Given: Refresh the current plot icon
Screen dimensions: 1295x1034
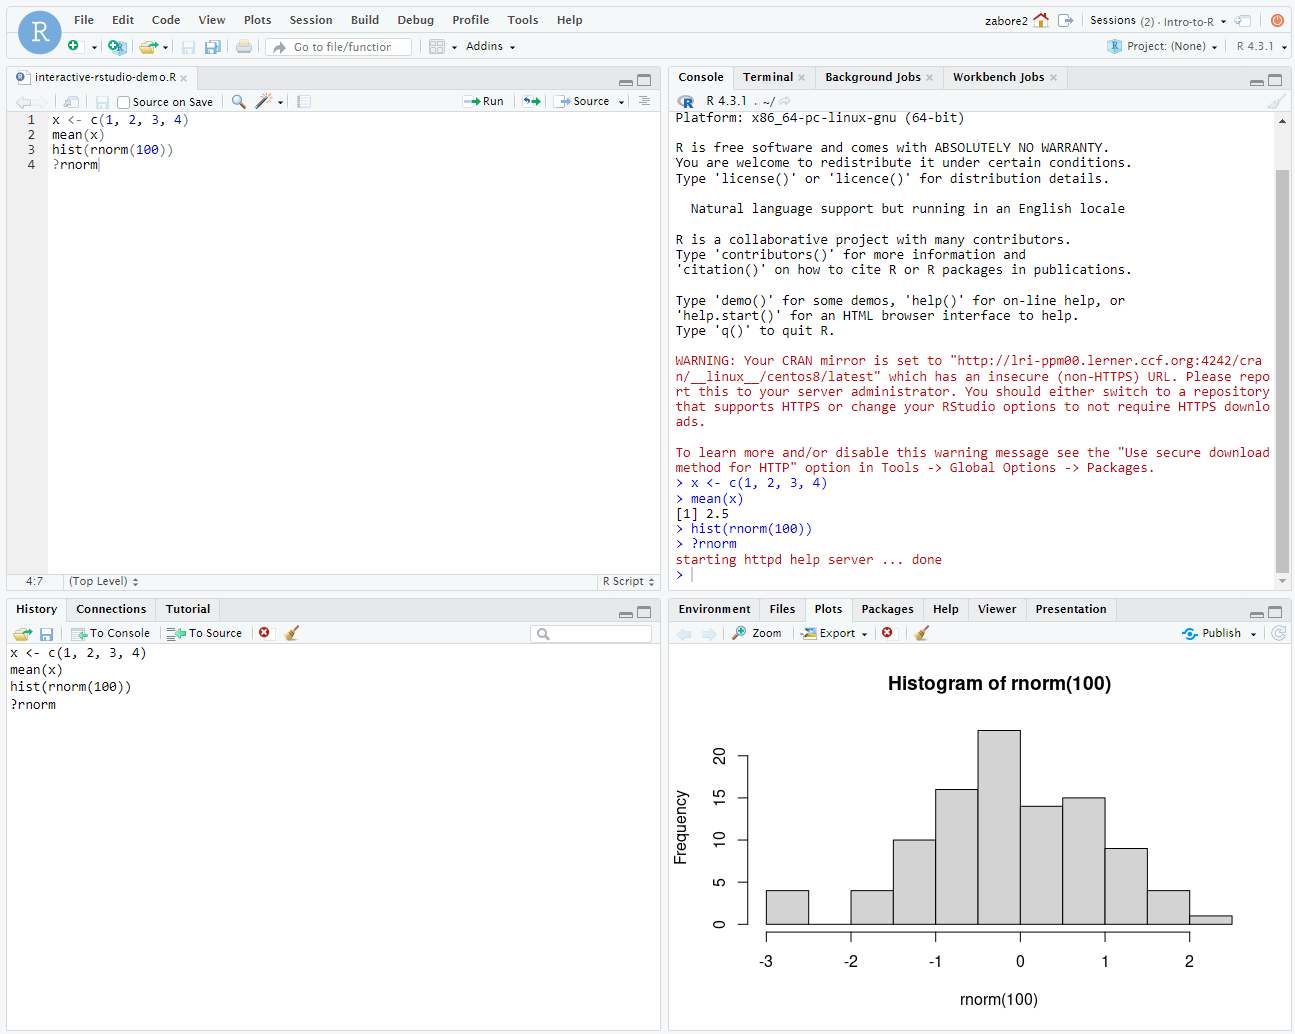Looking at the screenshot, I should 1278,633.
